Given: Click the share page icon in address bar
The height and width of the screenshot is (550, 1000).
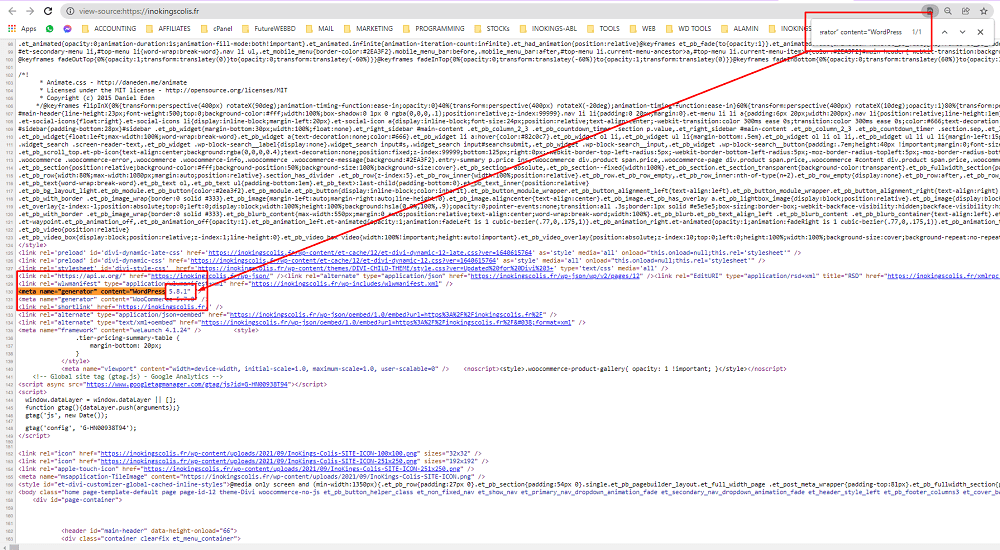Looking at the screenshot, I should click(x=966, y=11).
